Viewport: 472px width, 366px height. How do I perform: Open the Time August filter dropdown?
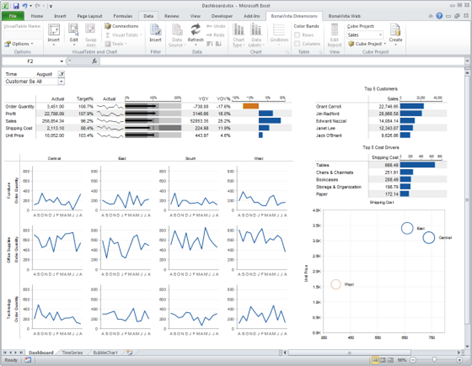point(61,74)
